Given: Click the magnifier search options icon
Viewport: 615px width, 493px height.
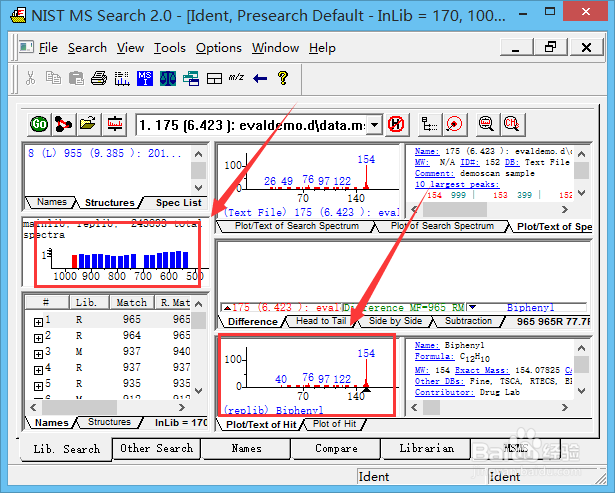Looking at the screenshot, I should pos(486,124).
